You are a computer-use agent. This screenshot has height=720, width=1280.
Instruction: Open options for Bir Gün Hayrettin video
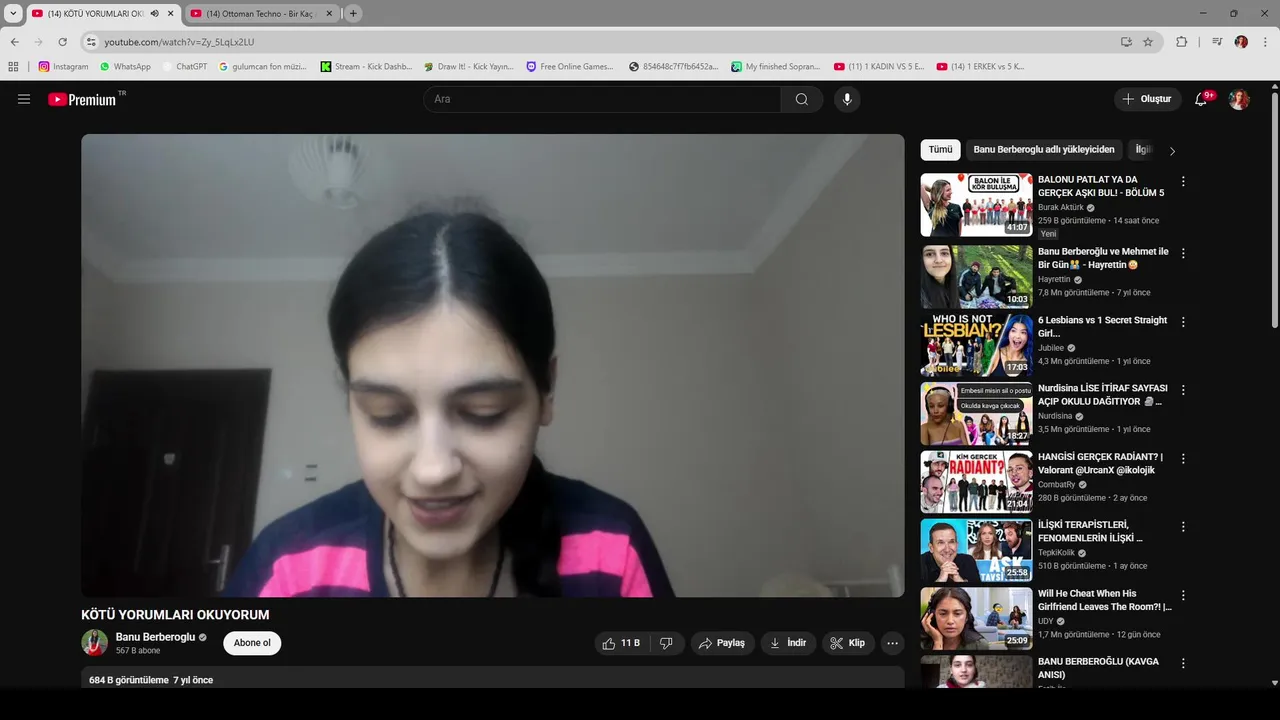[1183, 253]
